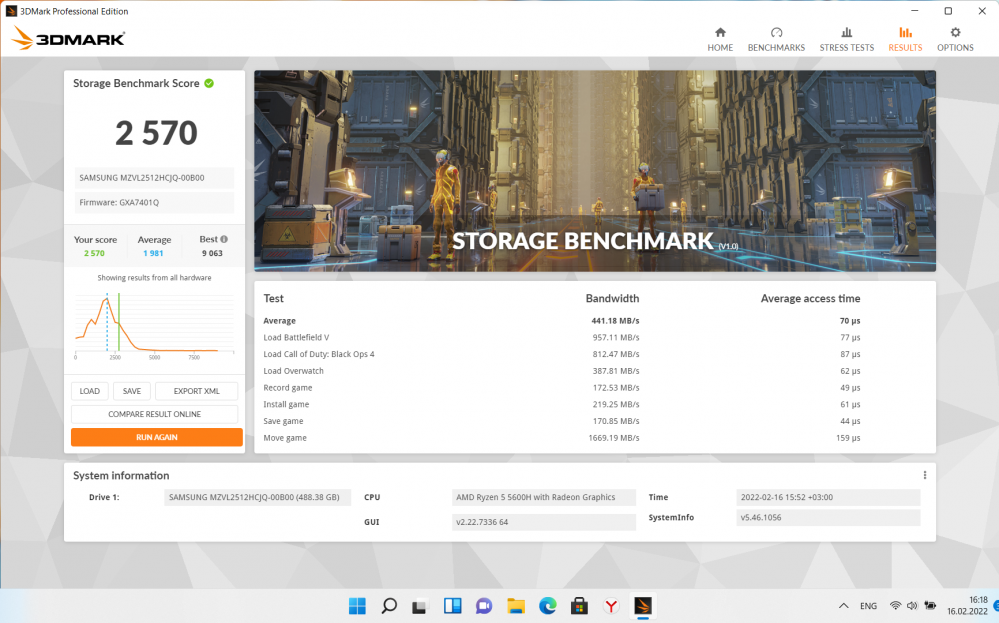Click COMPARE RESULT ONLINE
The image size is (999, 623).
click(x=155, y=414)
